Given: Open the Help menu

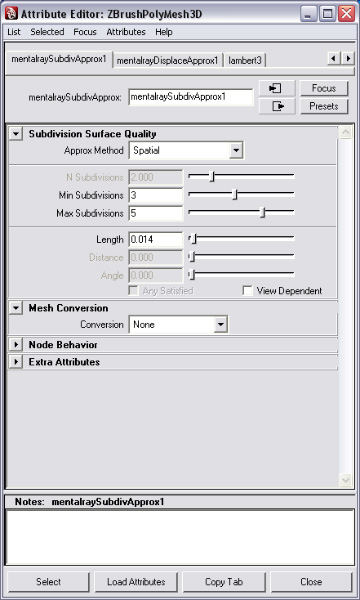Looking at the screenshot, I should 164,32.
